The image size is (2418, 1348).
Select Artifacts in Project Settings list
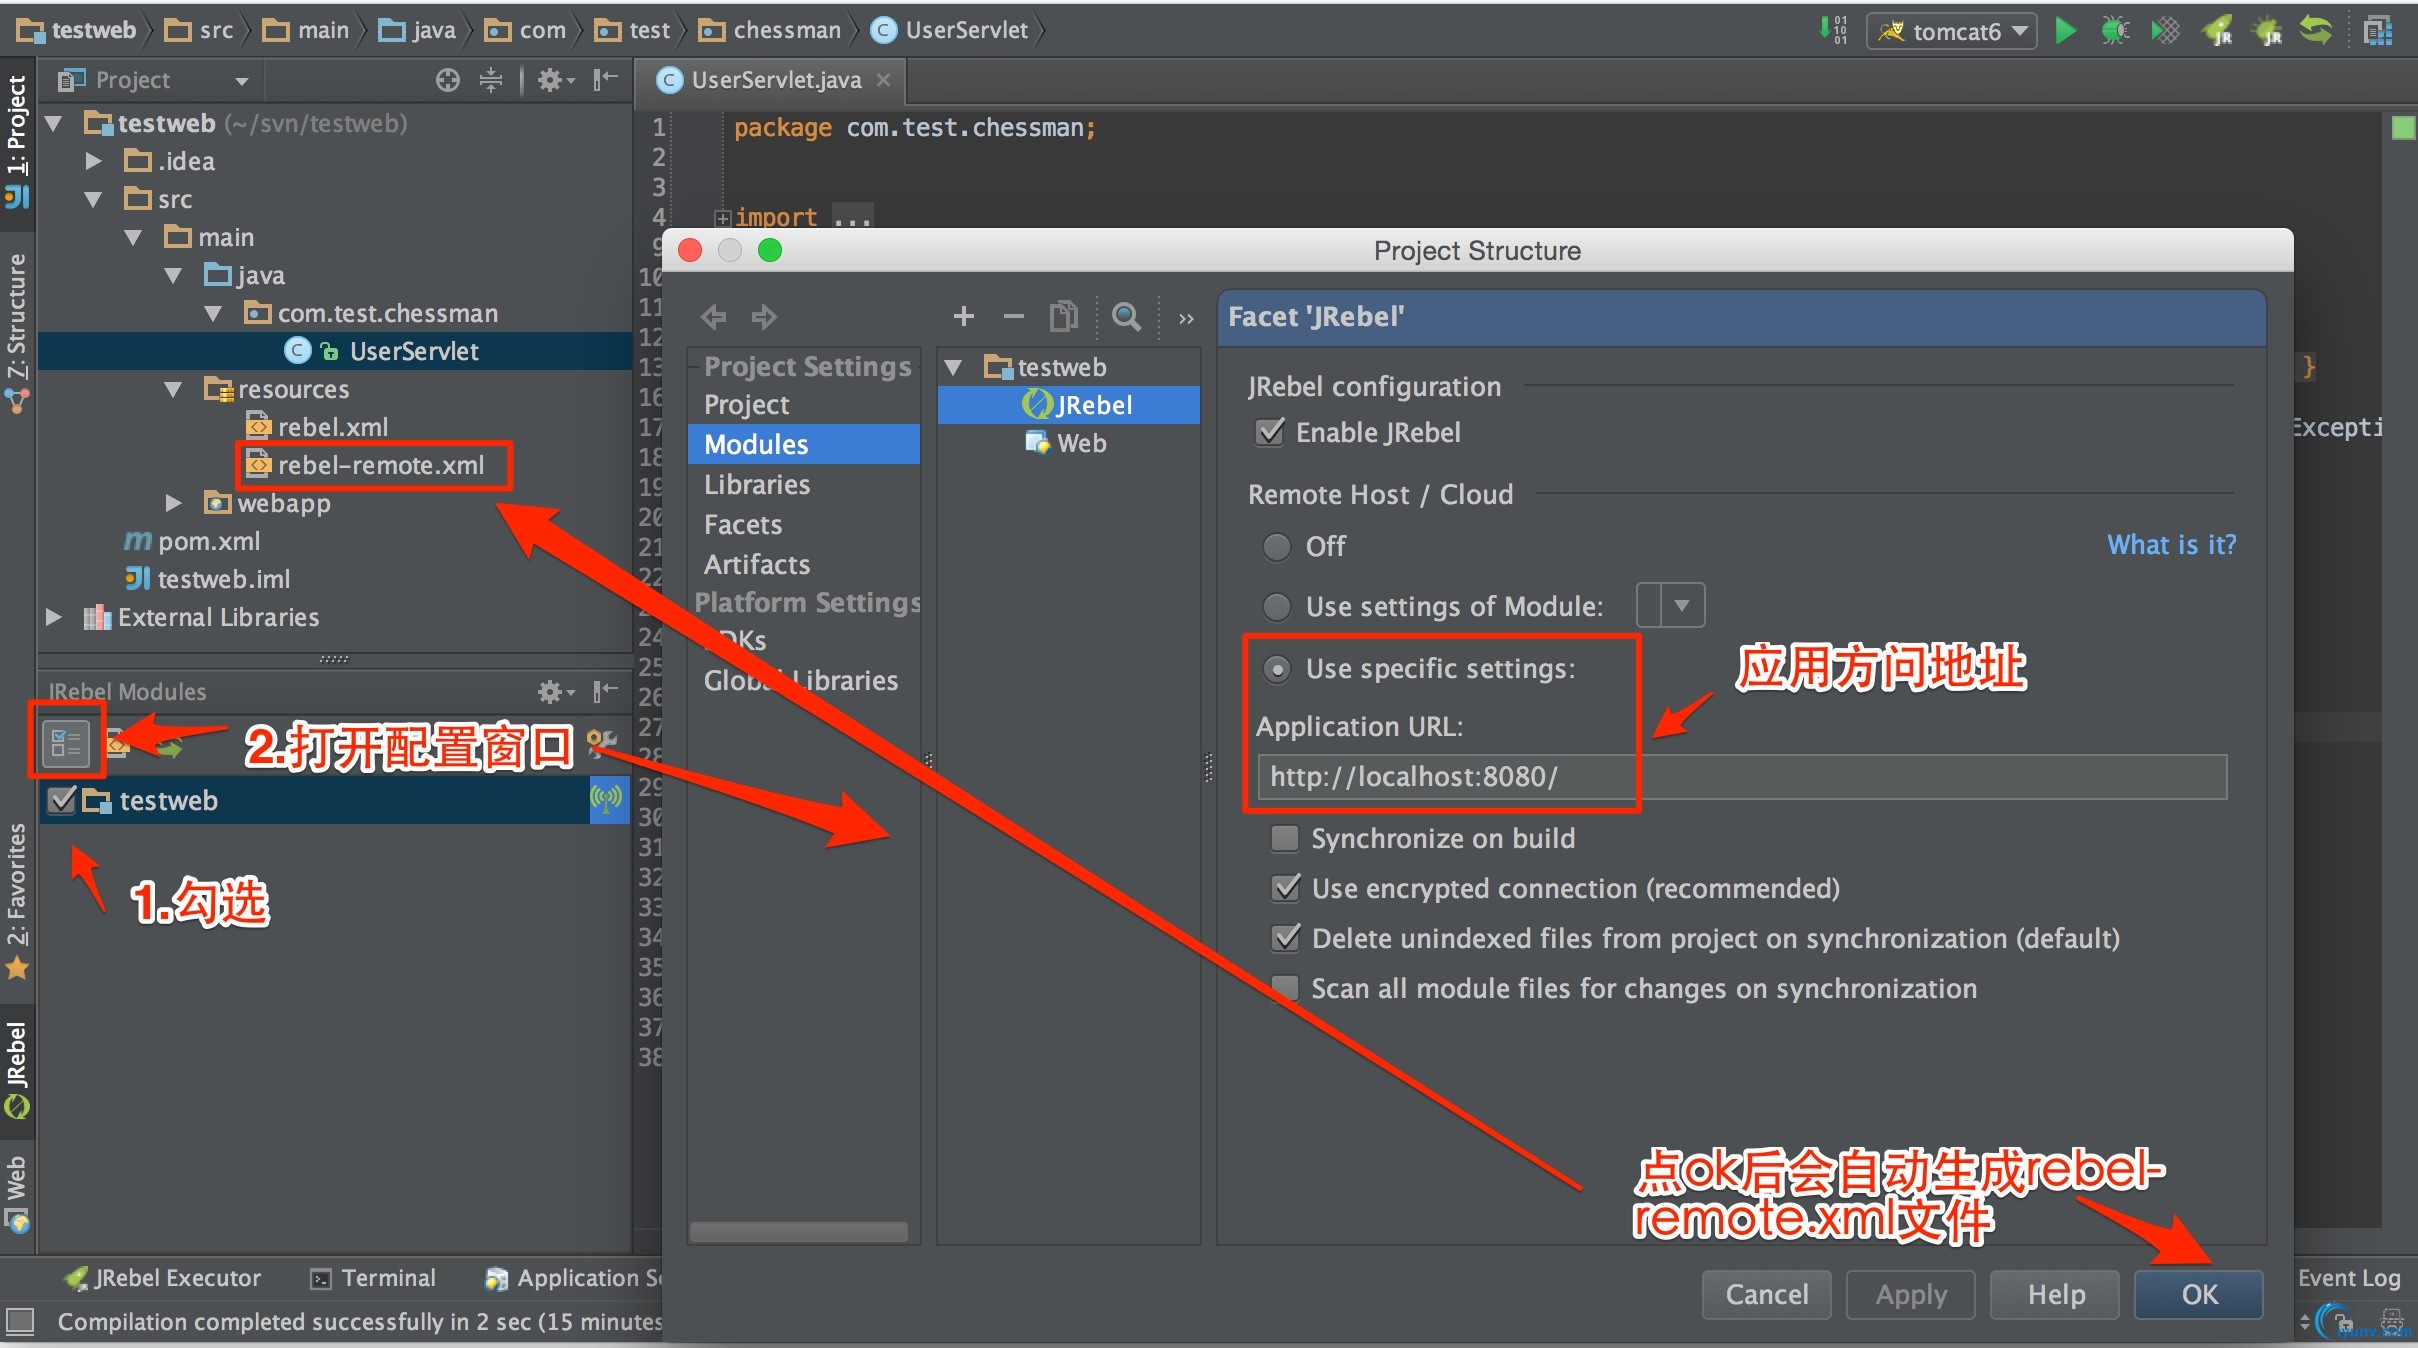(757, 564)
